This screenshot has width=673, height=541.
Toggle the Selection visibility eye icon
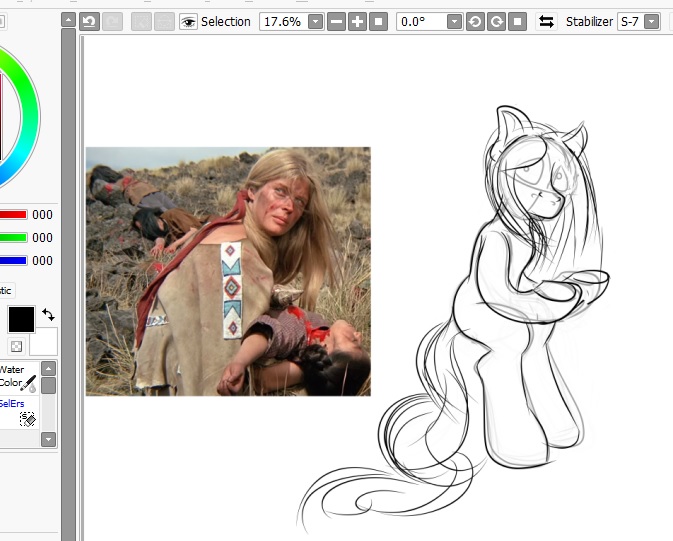coord(188,21)
